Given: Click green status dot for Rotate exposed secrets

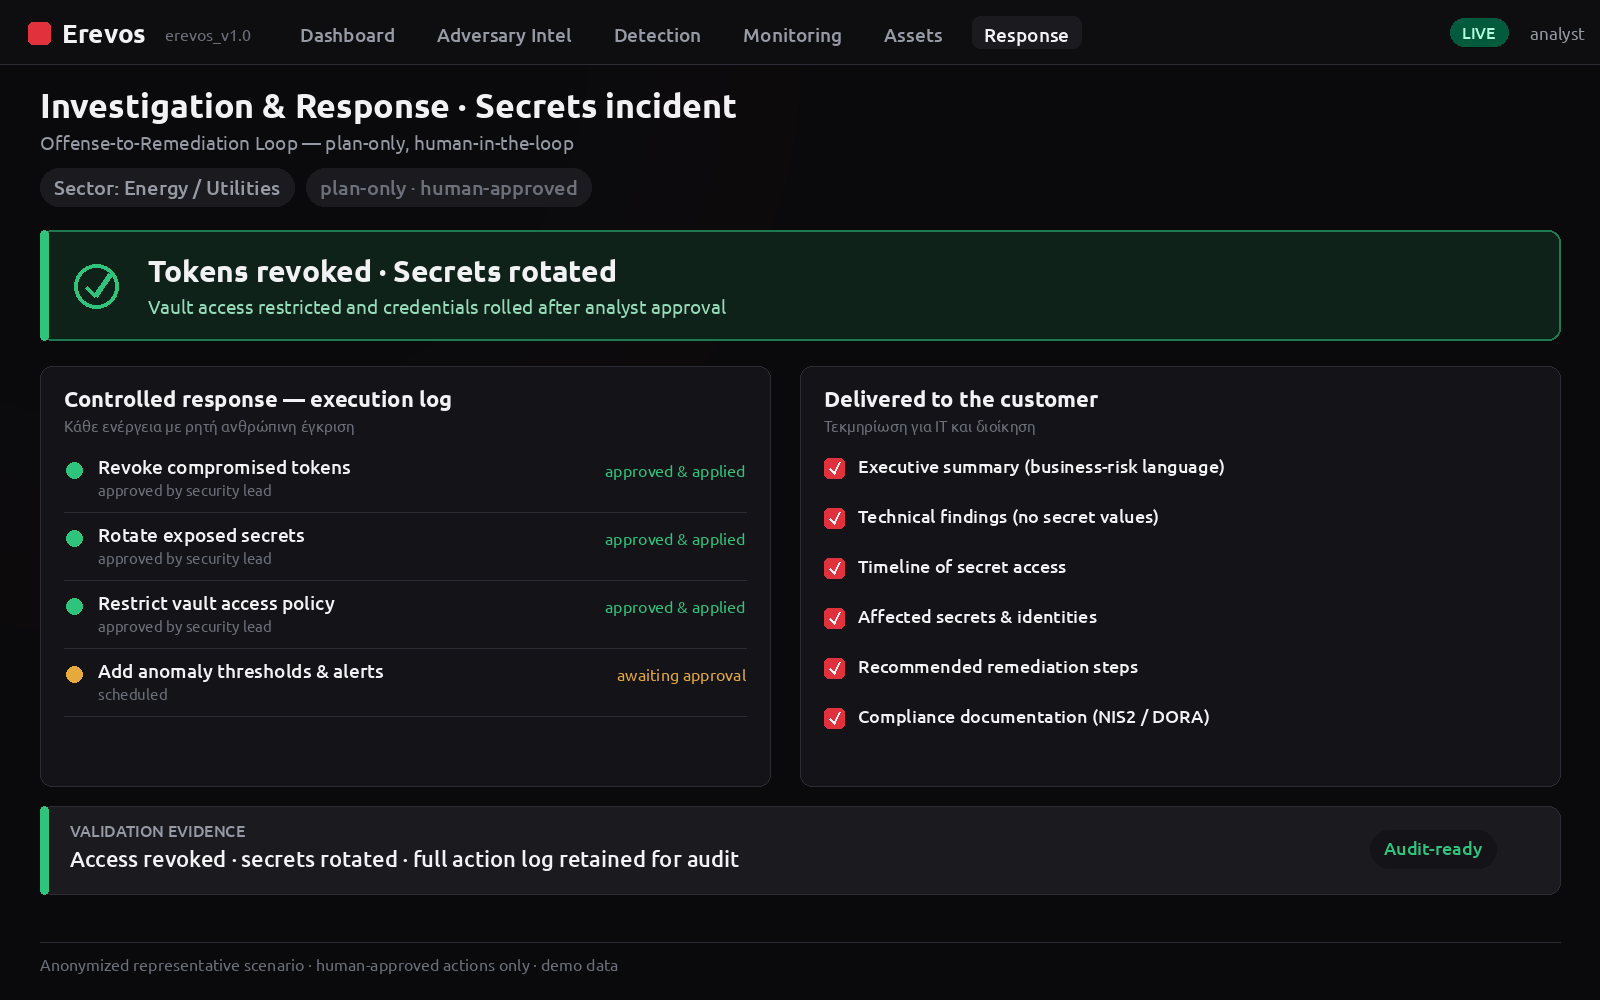Looking at the screenshot, I should point(74,538).
